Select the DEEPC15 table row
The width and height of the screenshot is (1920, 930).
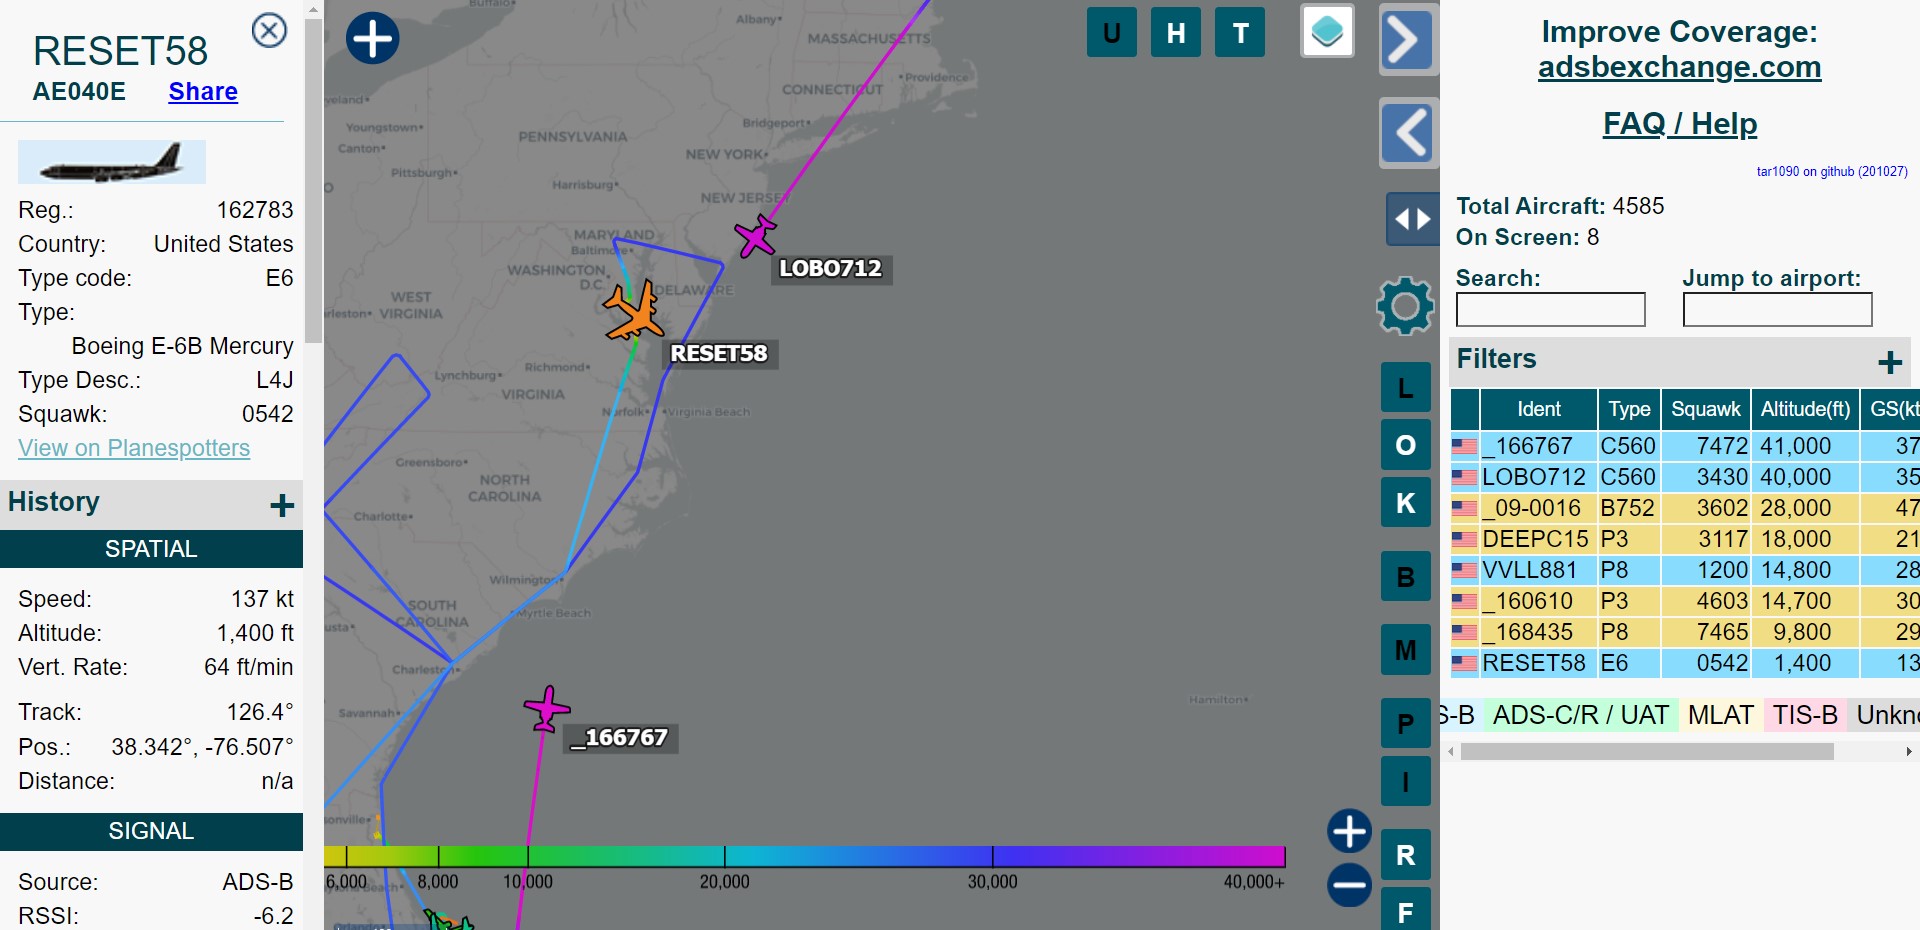point(1685,539)
